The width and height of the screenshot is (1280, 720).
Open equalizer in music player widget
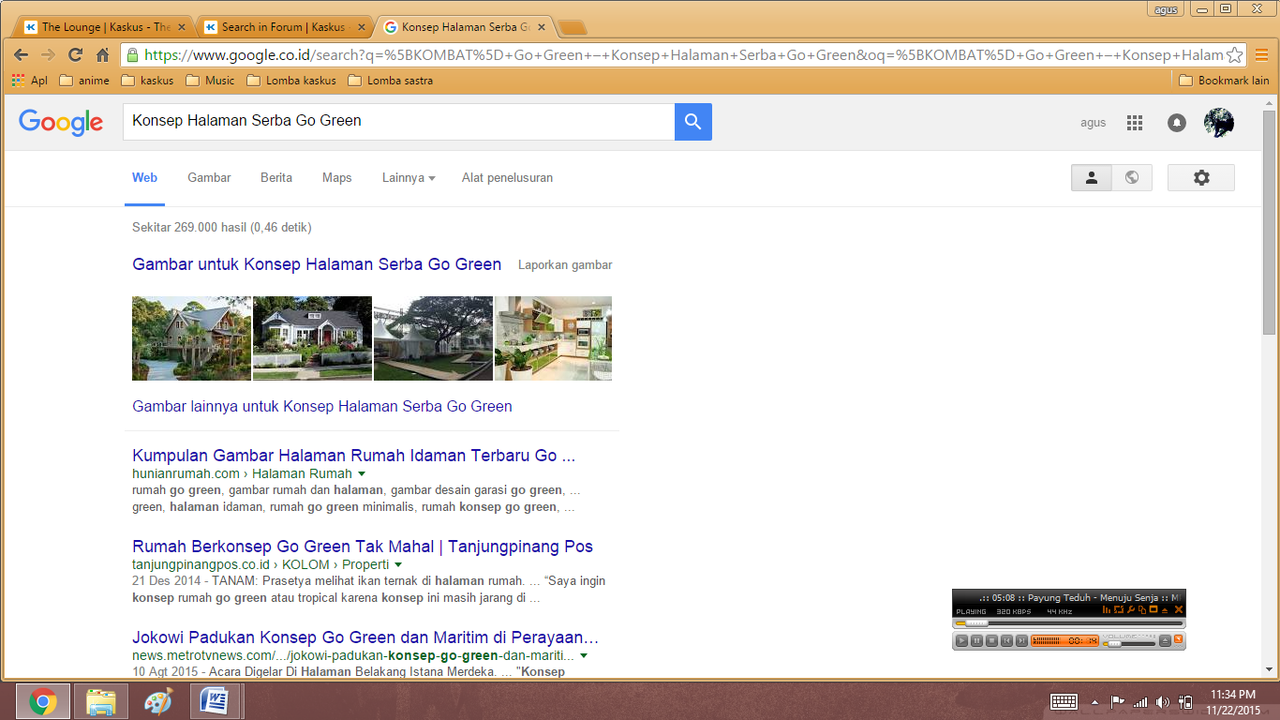pos(1107,610)
